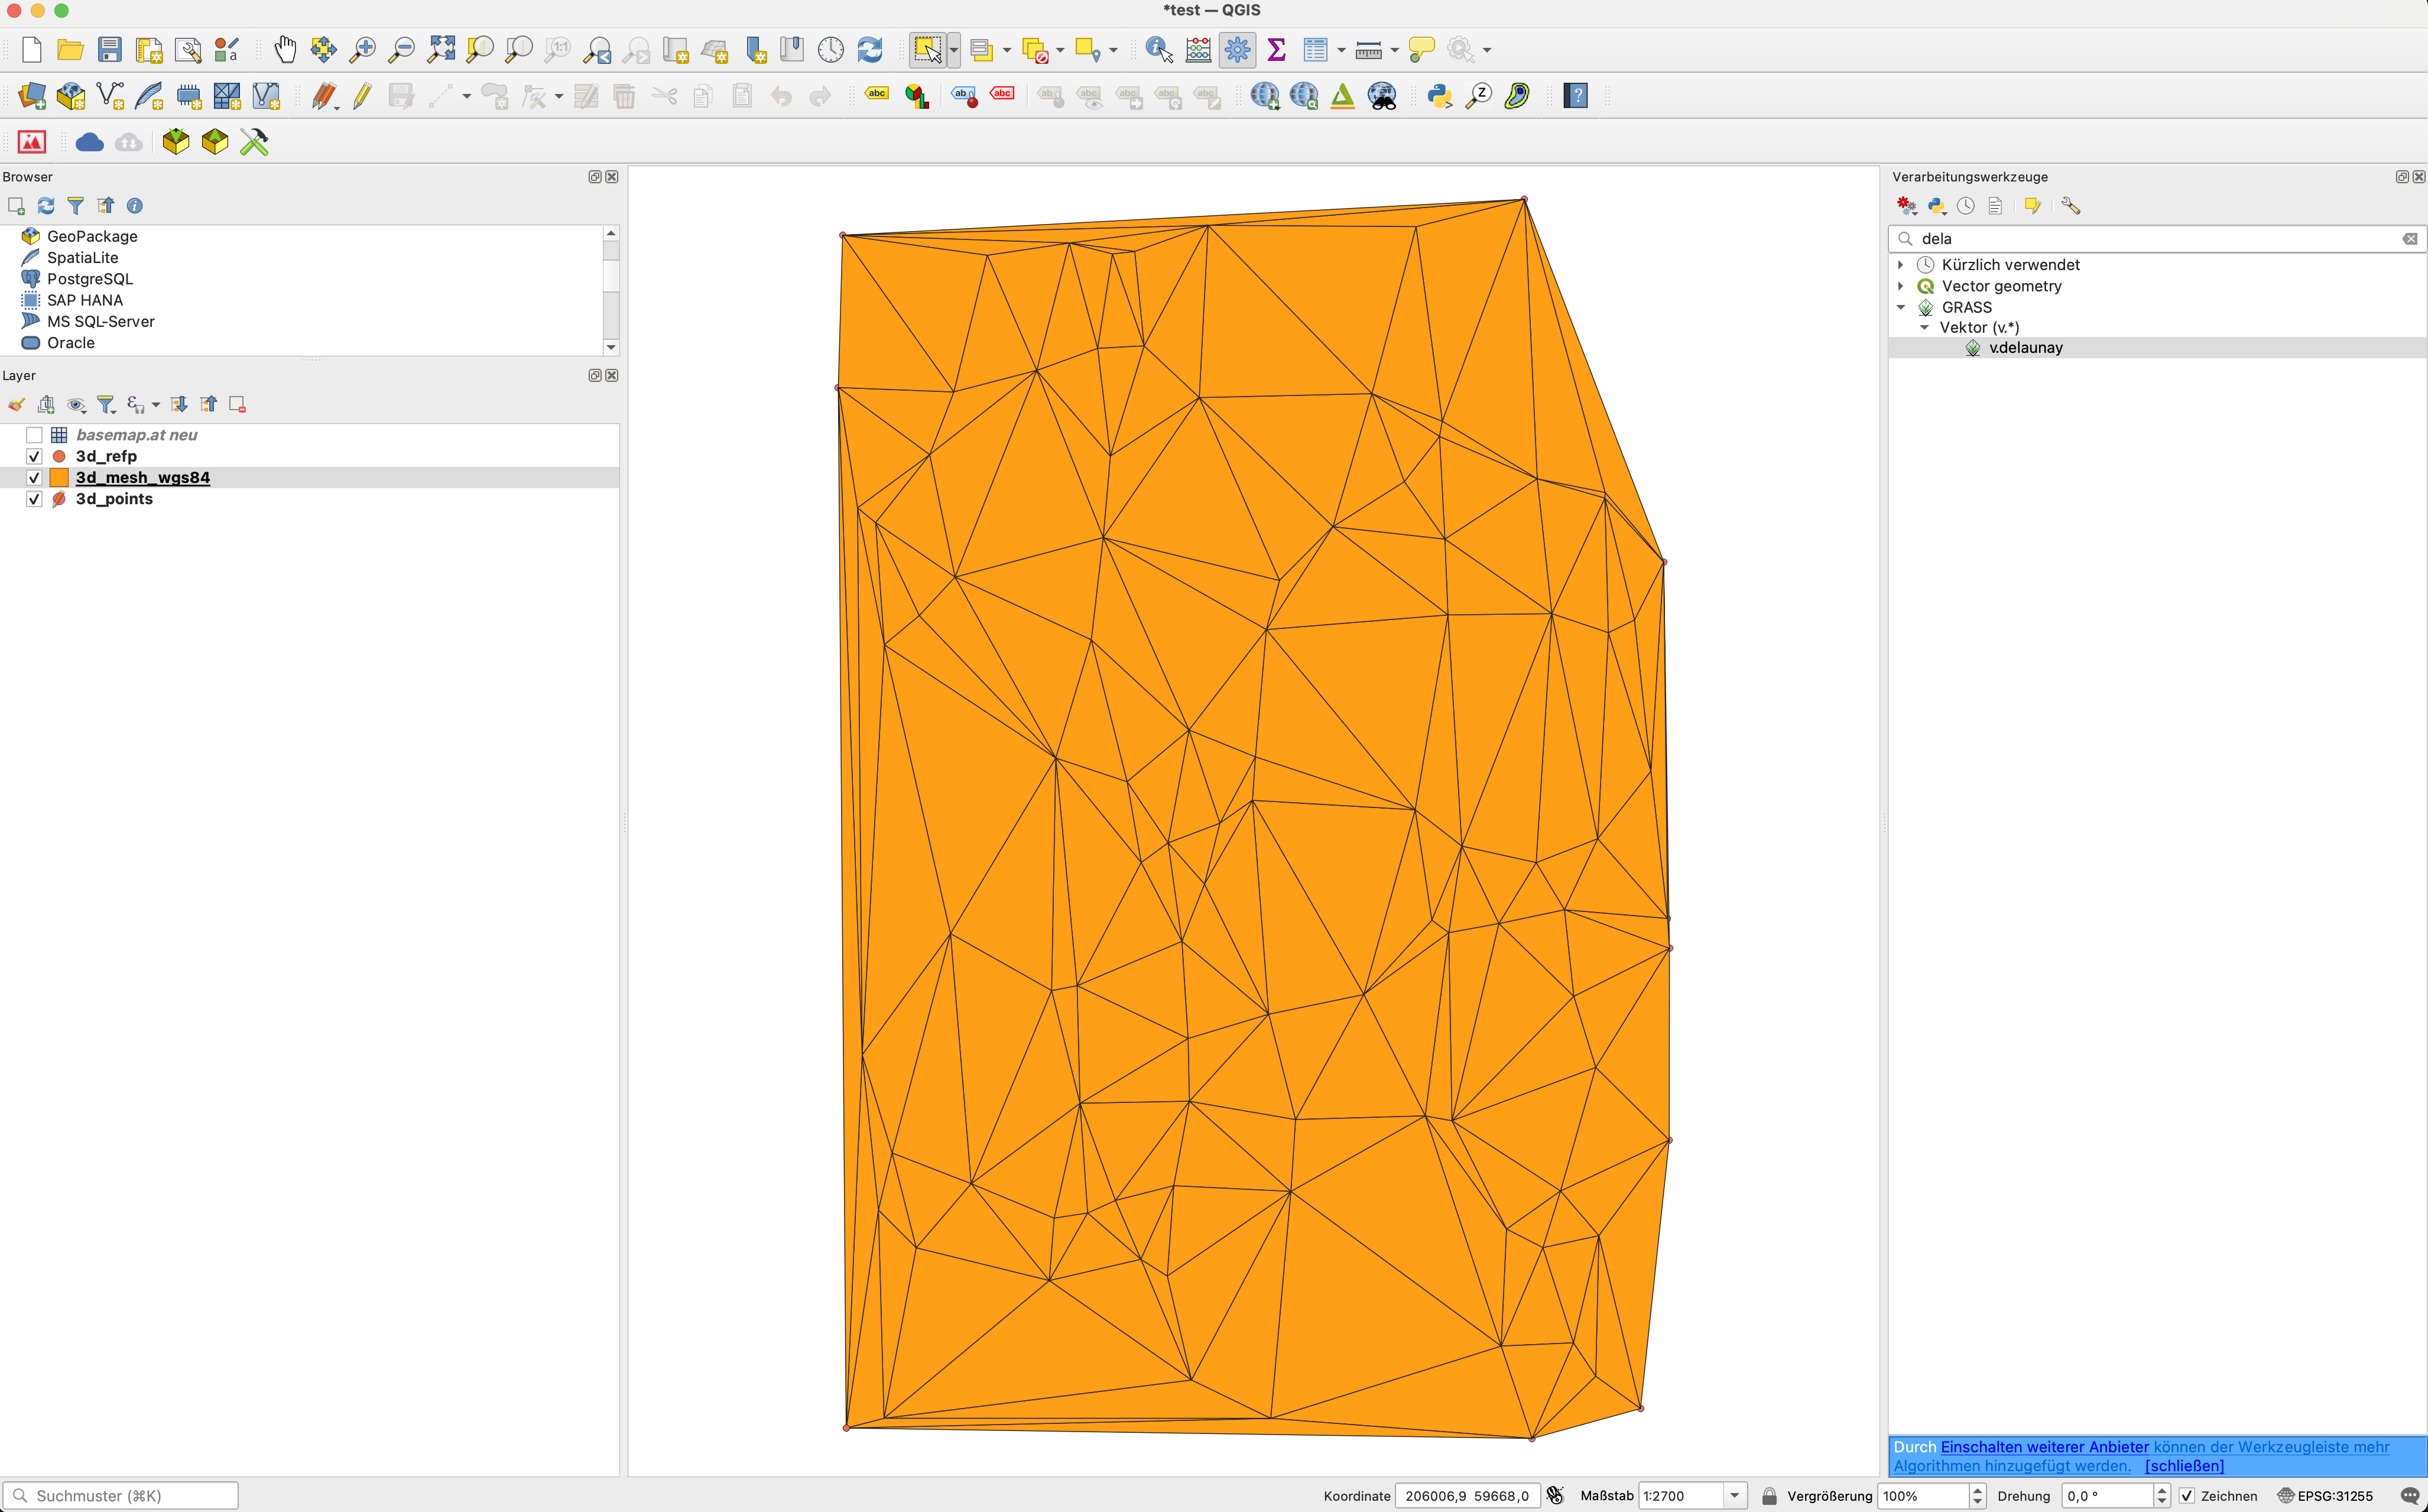Open the Help question mark icon
2428x1512 pixels.
click(1576, 96)
